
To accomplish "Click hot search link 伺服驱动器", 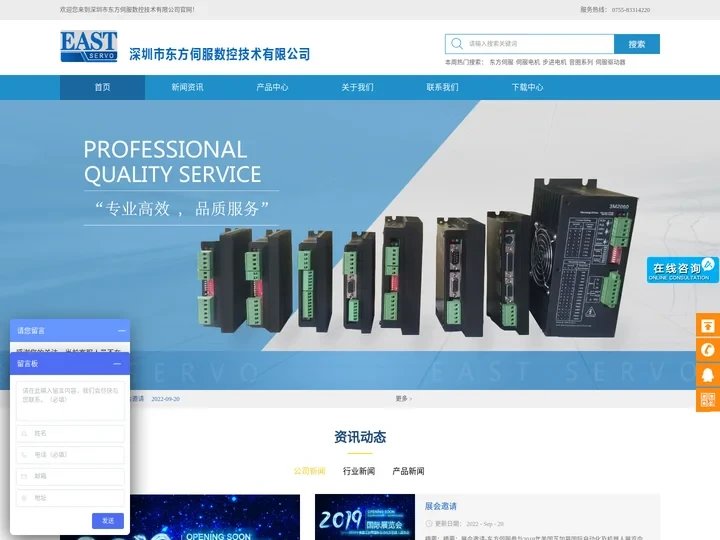I will [610, 62].
